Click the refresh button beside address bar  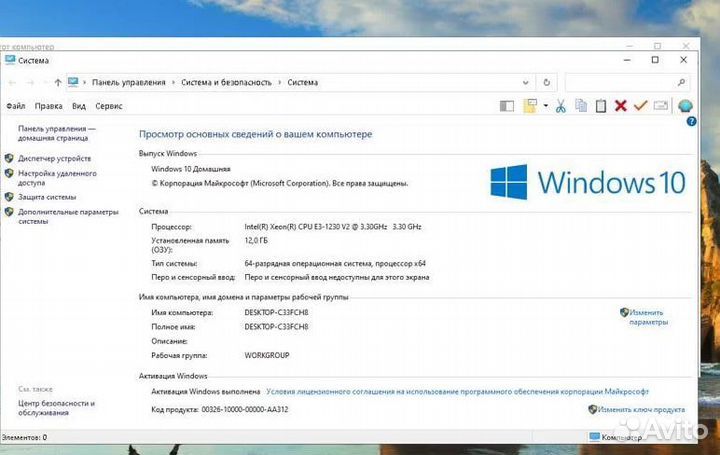coord(548,82)
